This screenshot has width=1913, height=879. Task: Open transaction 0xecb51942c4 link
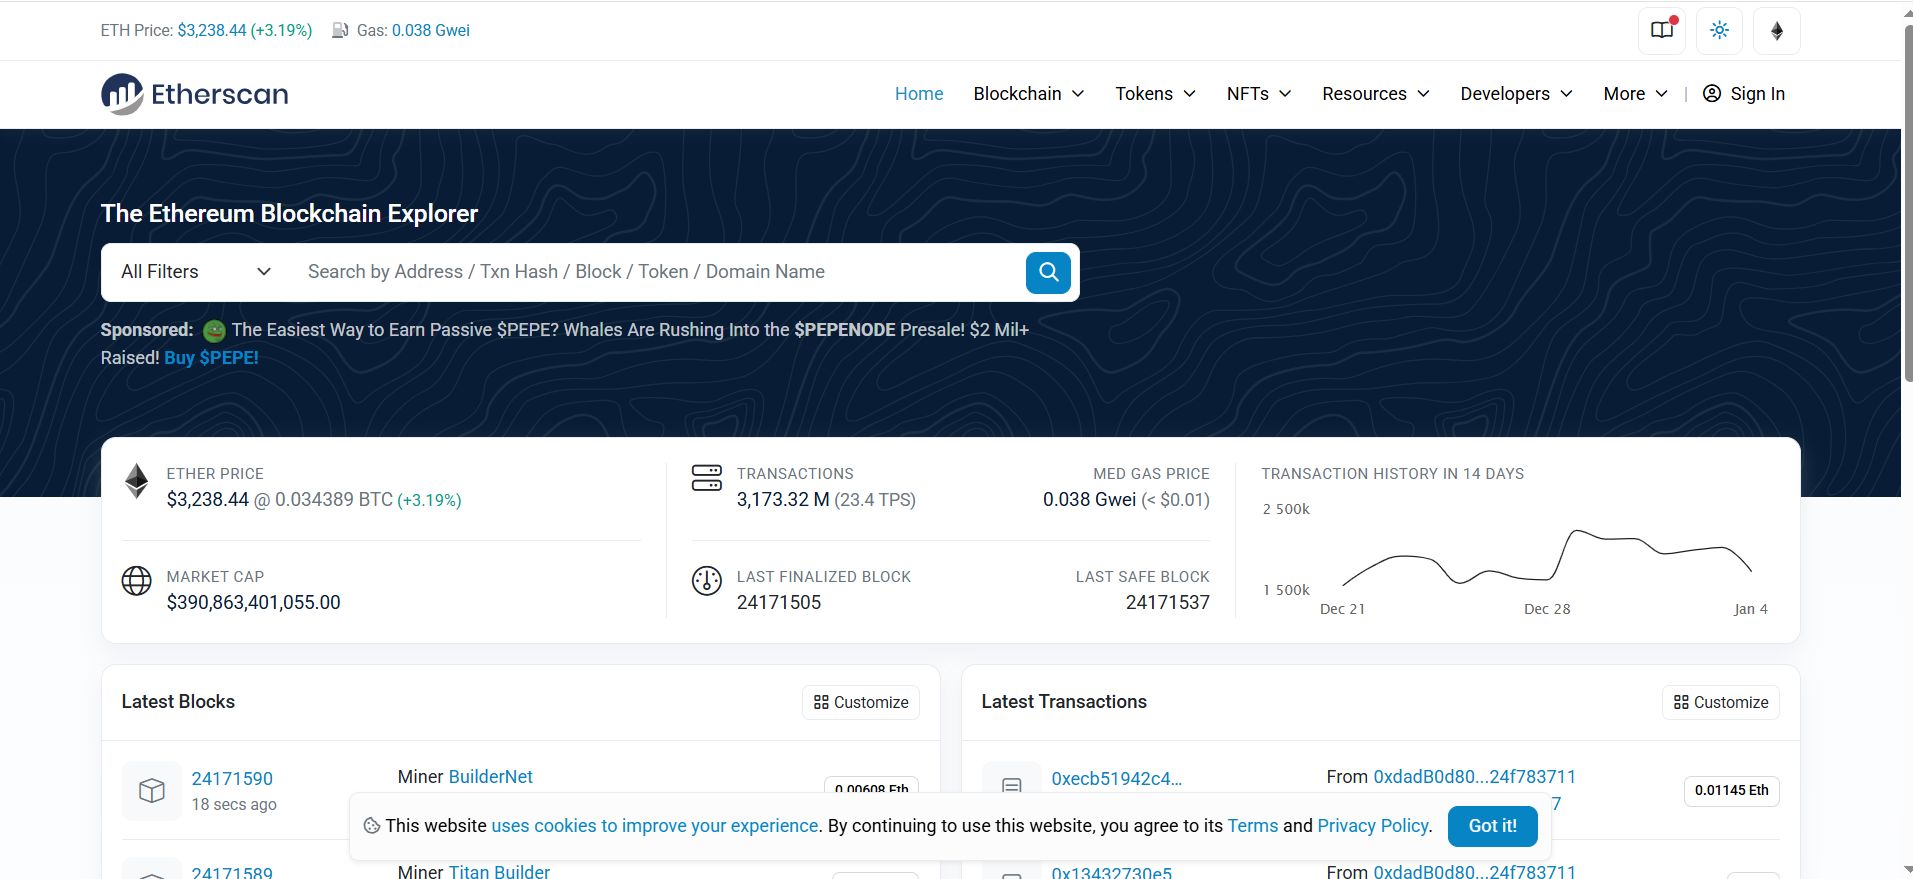(x=1116, y=778)
